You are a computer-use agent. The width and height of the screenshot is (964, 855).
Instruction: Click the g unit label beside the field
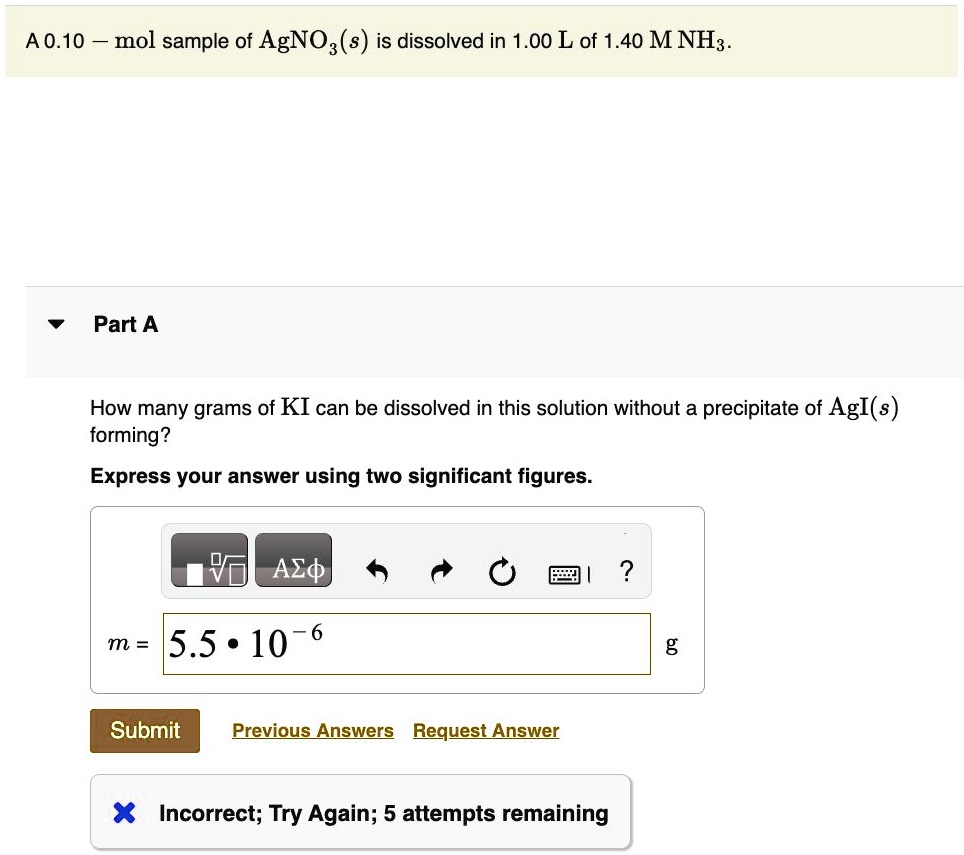tap(671, 645)
